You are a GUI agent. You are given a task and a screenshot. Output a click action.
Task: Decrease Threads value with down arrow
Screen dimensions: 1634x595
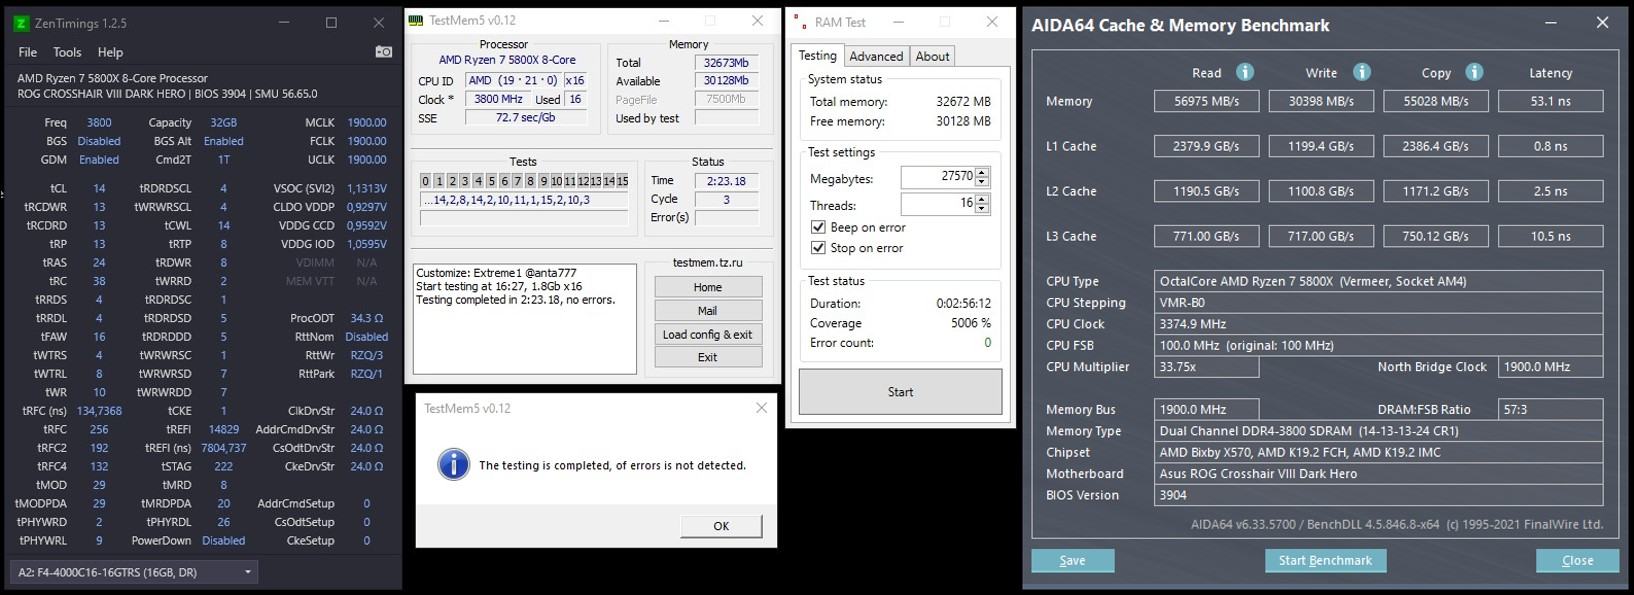[982, 209]
